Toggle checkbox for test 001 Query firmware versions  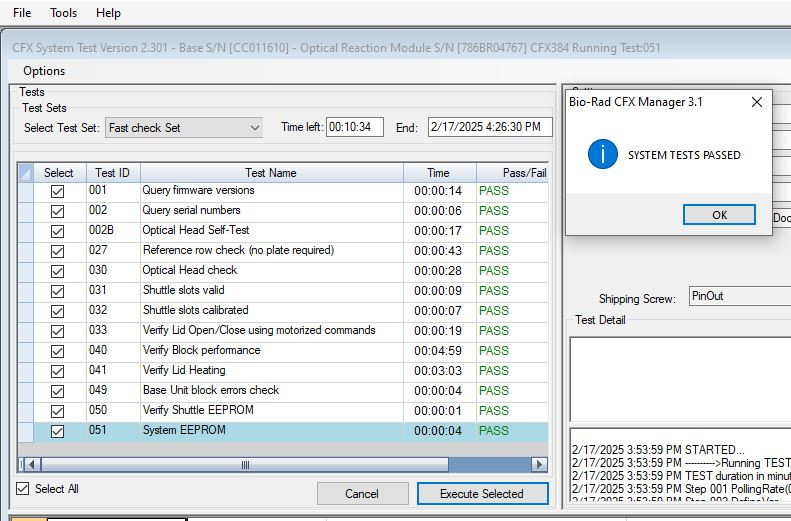57,191
